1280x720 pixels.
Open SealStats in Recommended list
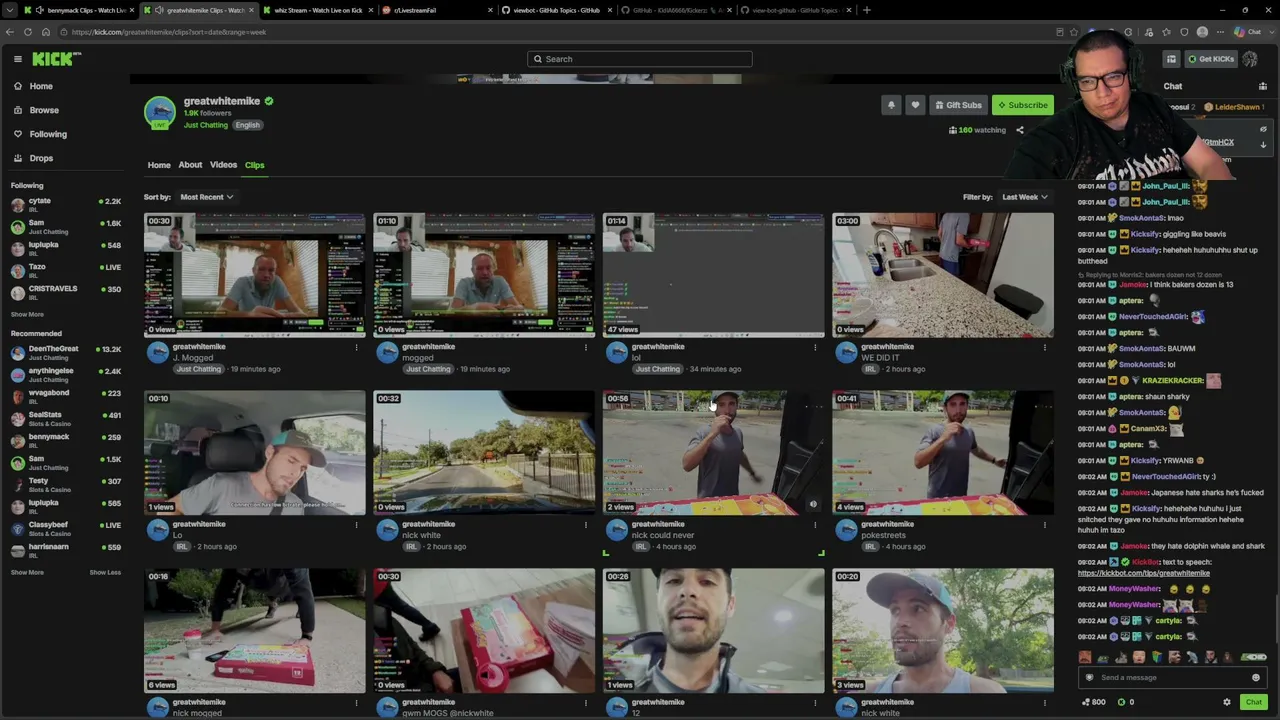[x=65, y=419]
